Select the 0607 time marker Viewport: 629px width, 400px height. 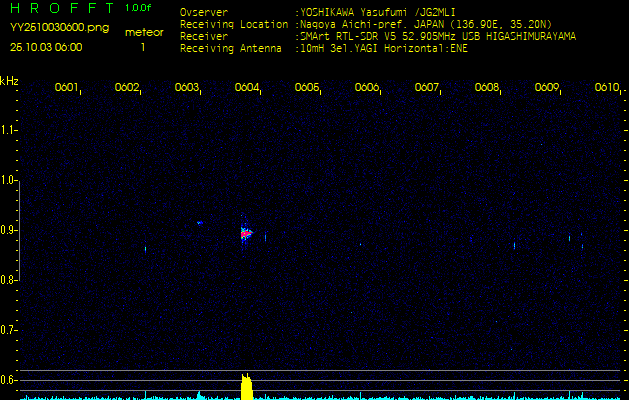pyautogui.click(x=427, y=88)
